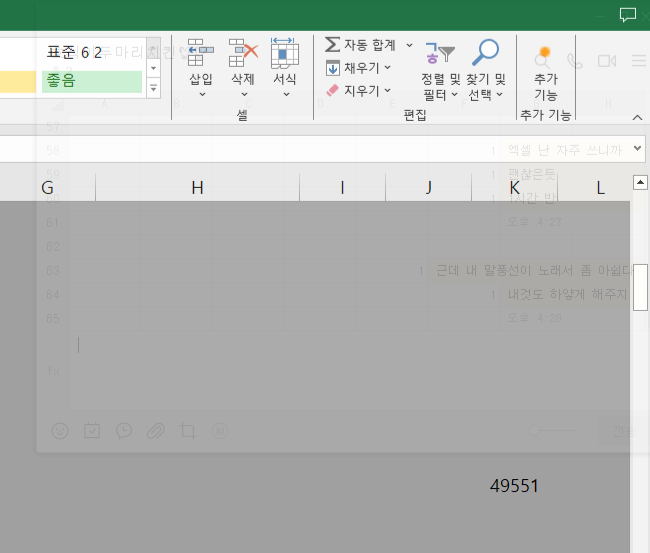This screenshot has height=553, width=650.
Task: Apply the yellow Neutral cell style swatch
Action: coord(18,82)
